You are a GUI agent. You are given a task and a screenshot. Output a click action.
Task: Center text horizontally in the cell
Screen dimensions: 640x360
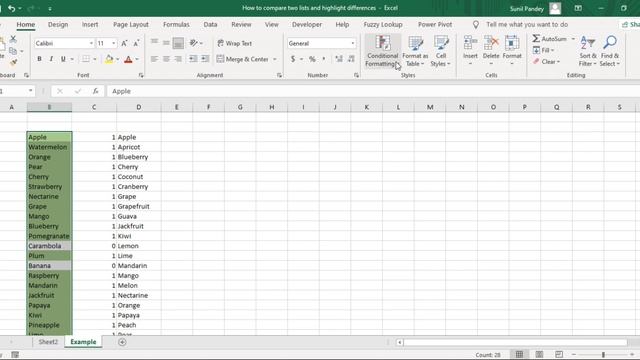[166, 59]
